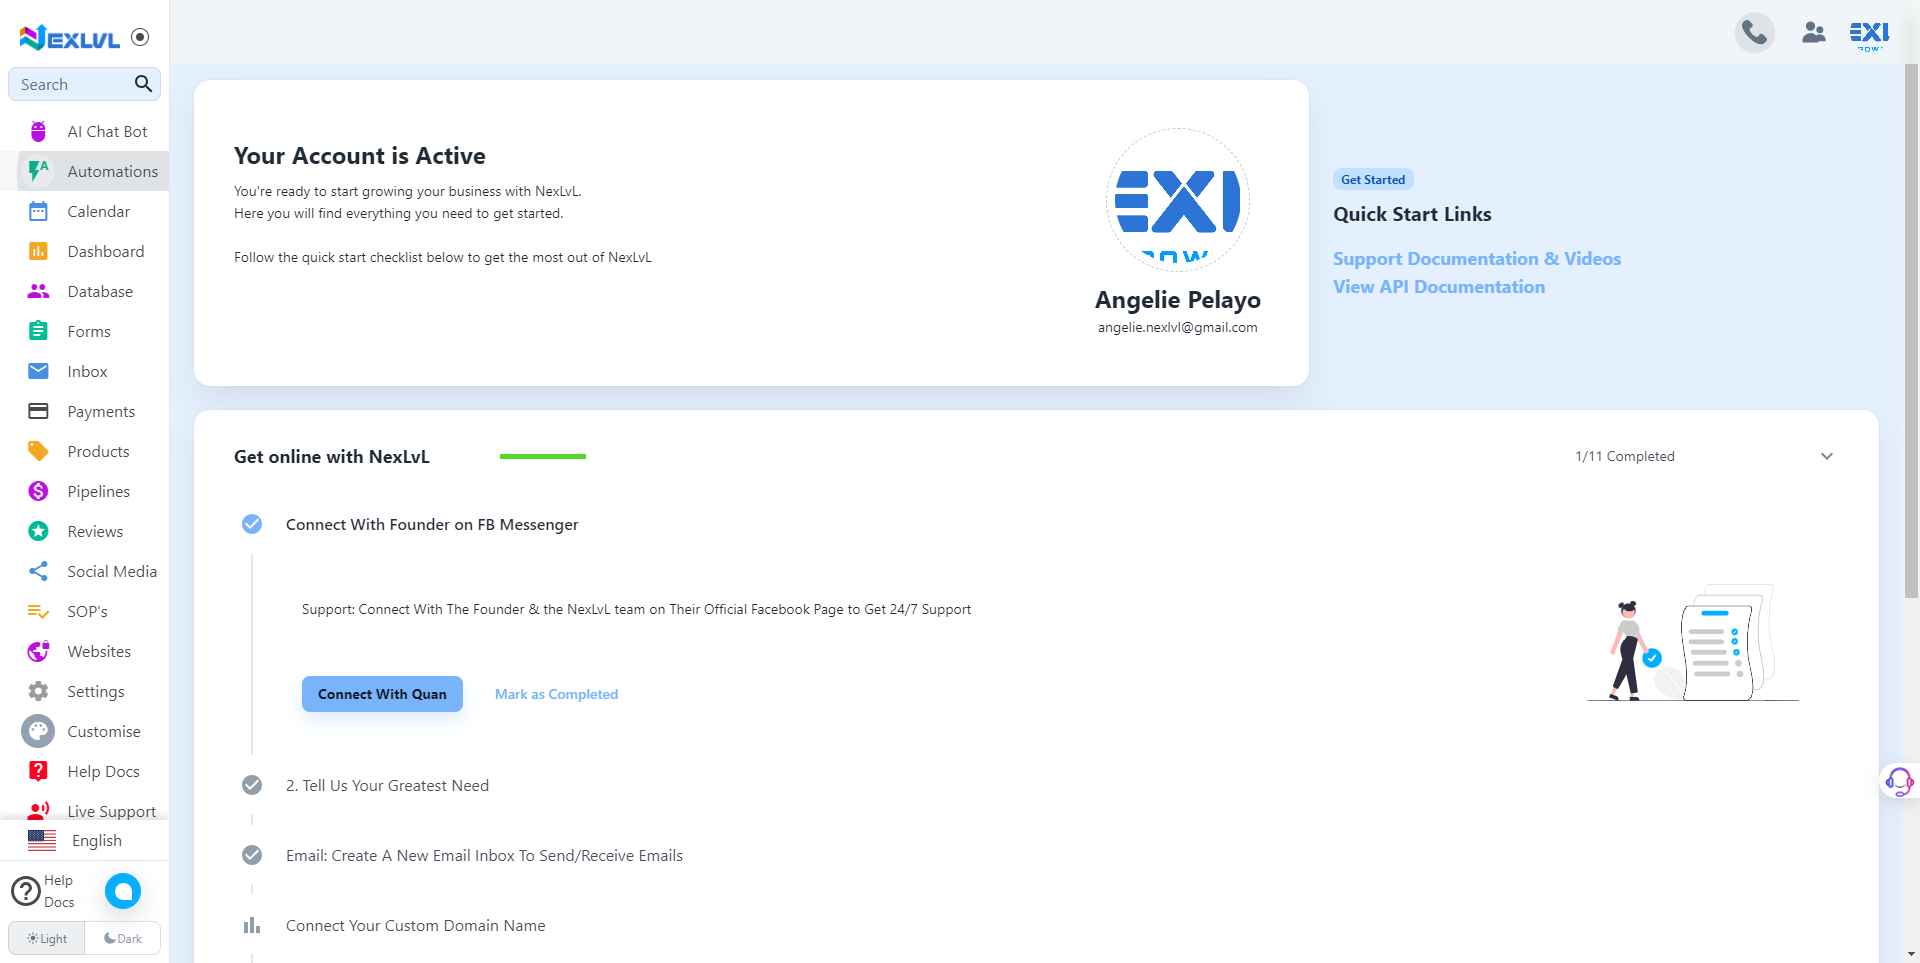Open the English language selector

(x=84, y=840)
